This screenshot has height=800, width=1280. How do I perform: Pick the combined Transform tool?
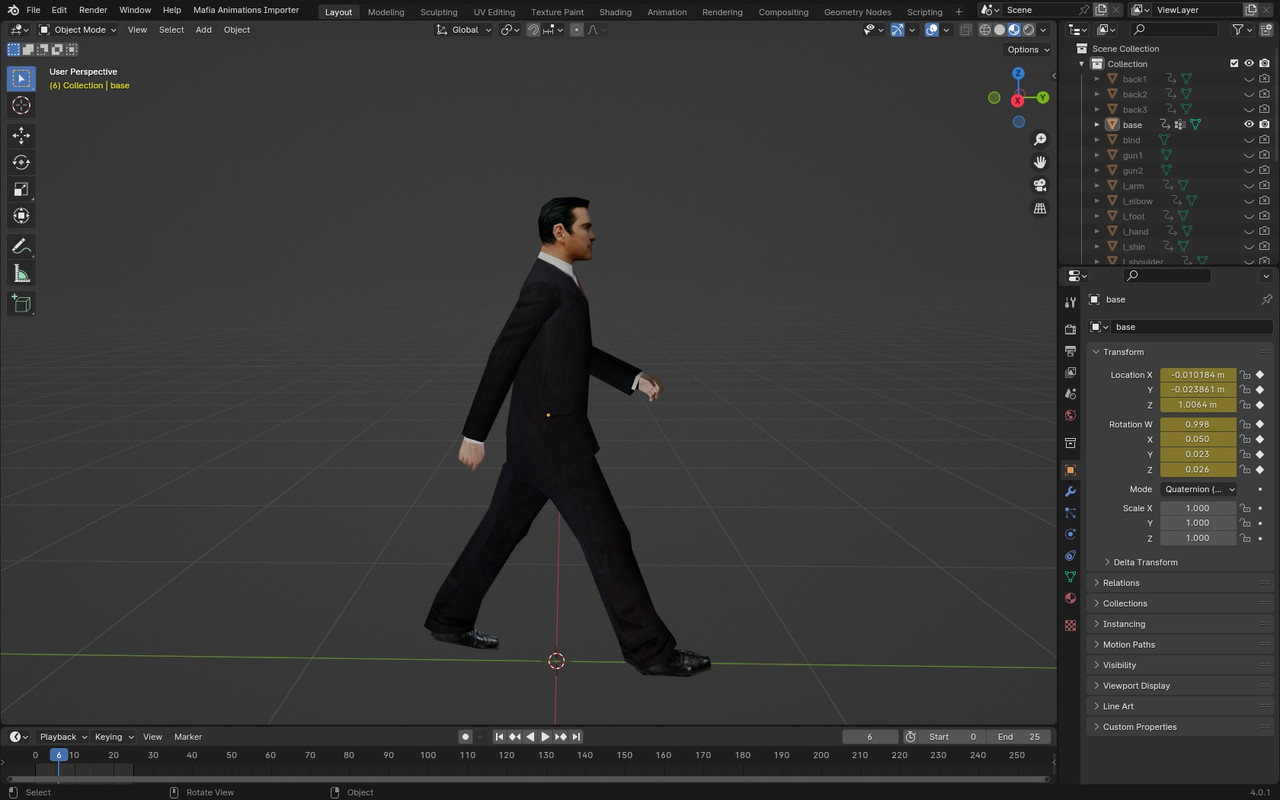pyautogui.click(x=21, y=216)
